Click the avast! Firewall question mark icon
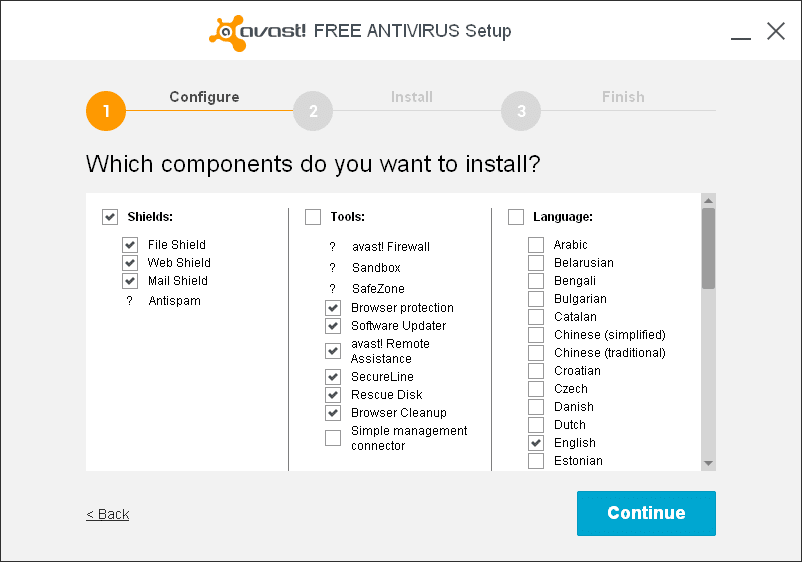 coord(332,247)
